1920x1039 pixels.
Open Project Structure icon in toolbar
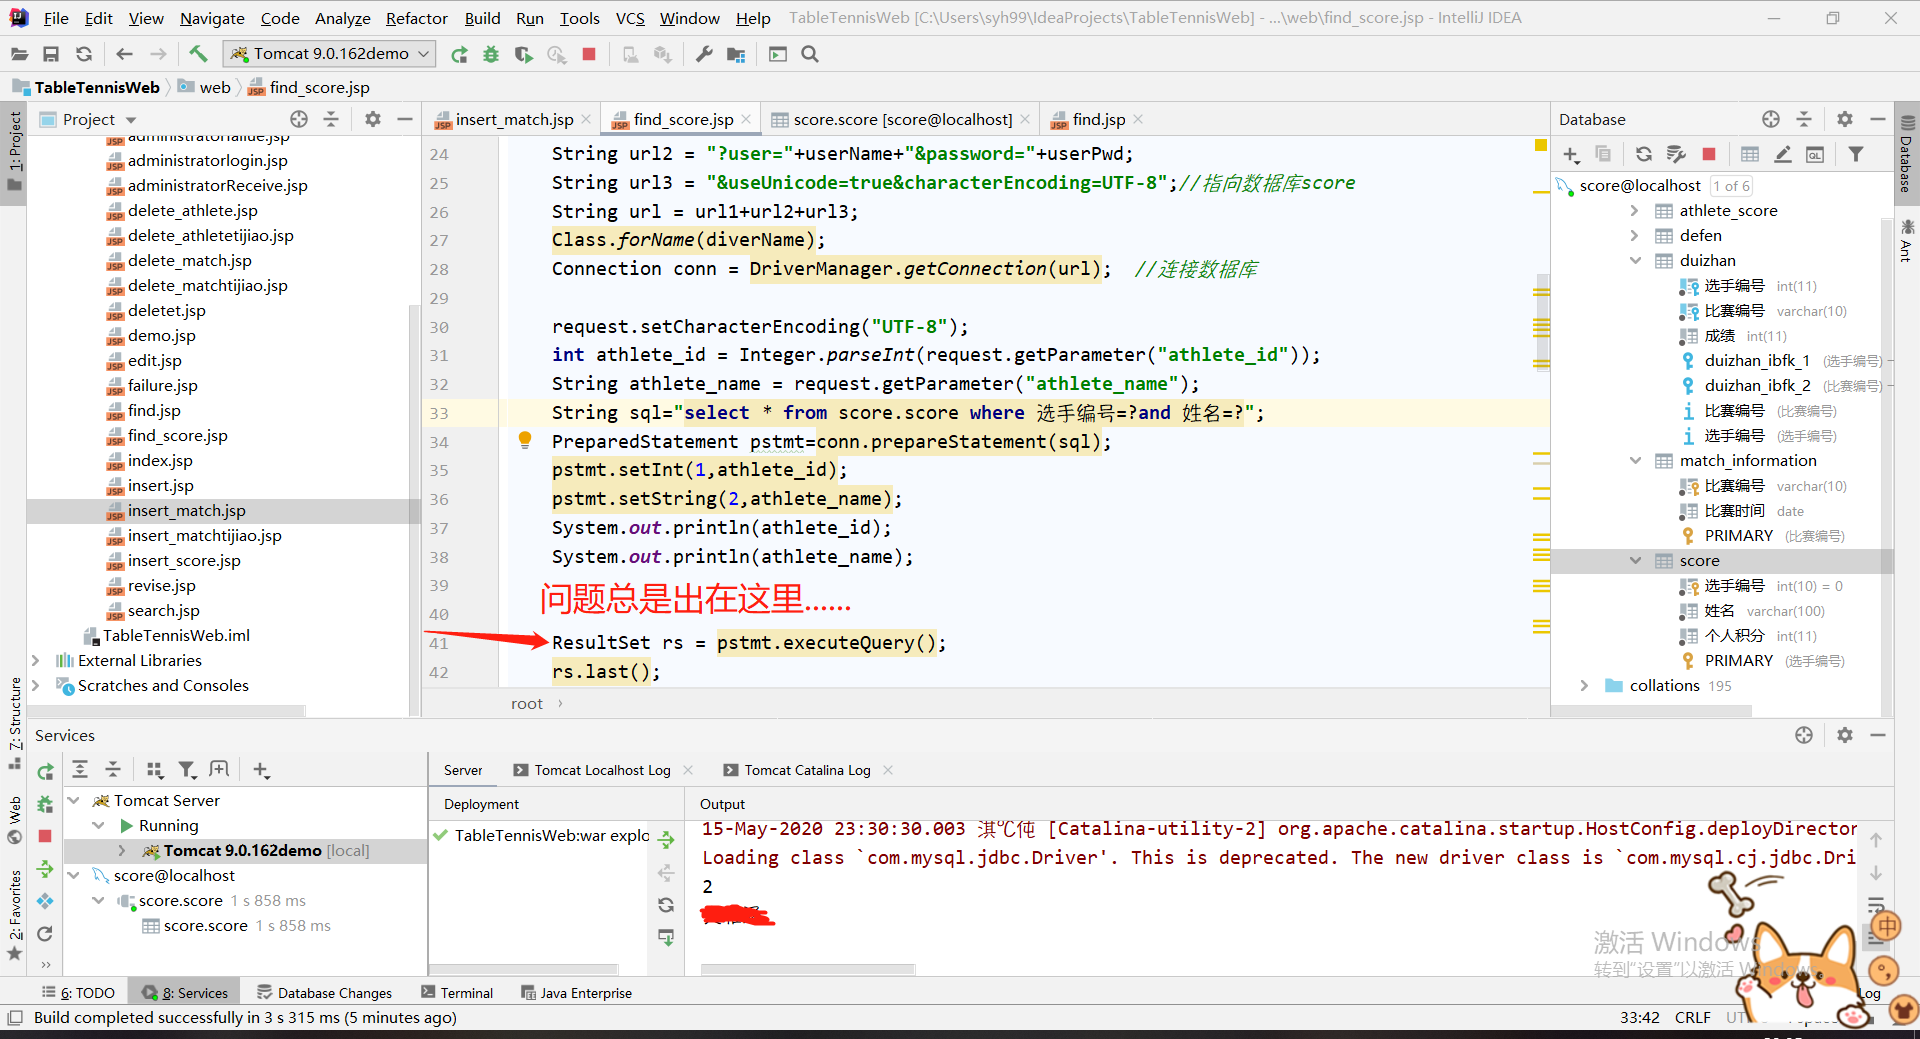[x=736, y=54]
